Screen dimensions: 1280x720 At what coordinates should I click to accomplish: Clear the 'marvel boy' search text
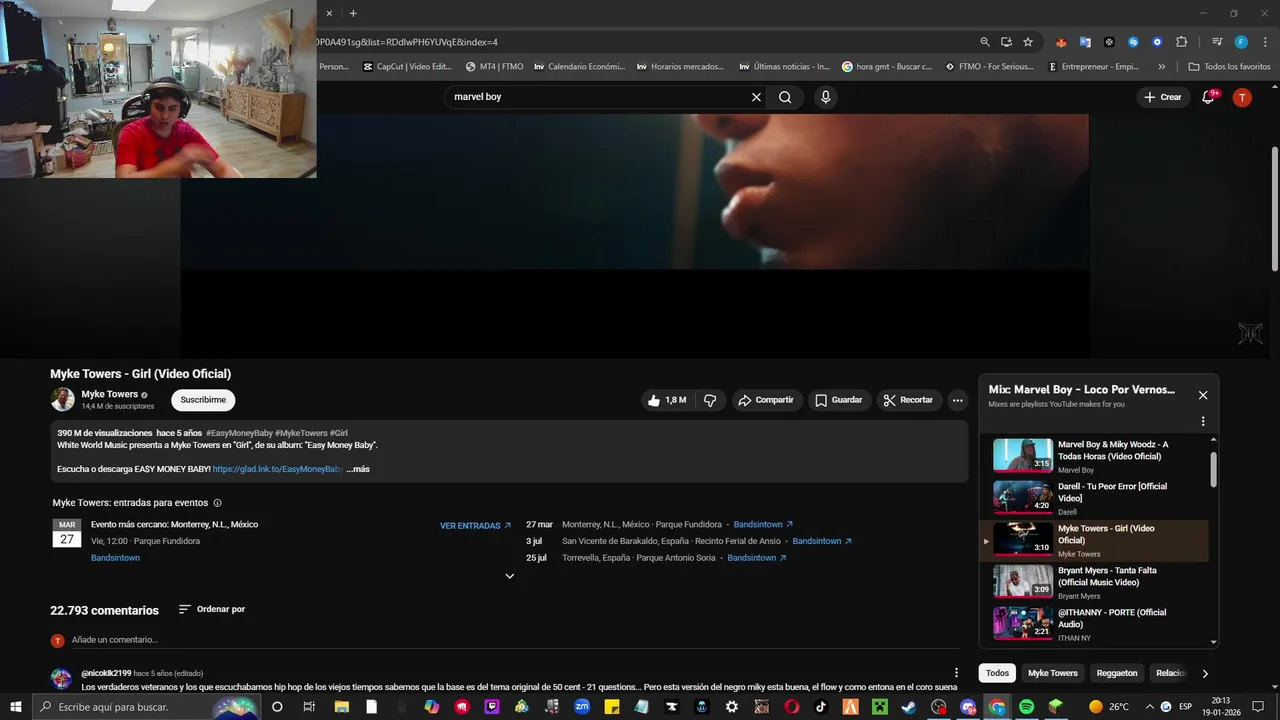click(756, 97)
